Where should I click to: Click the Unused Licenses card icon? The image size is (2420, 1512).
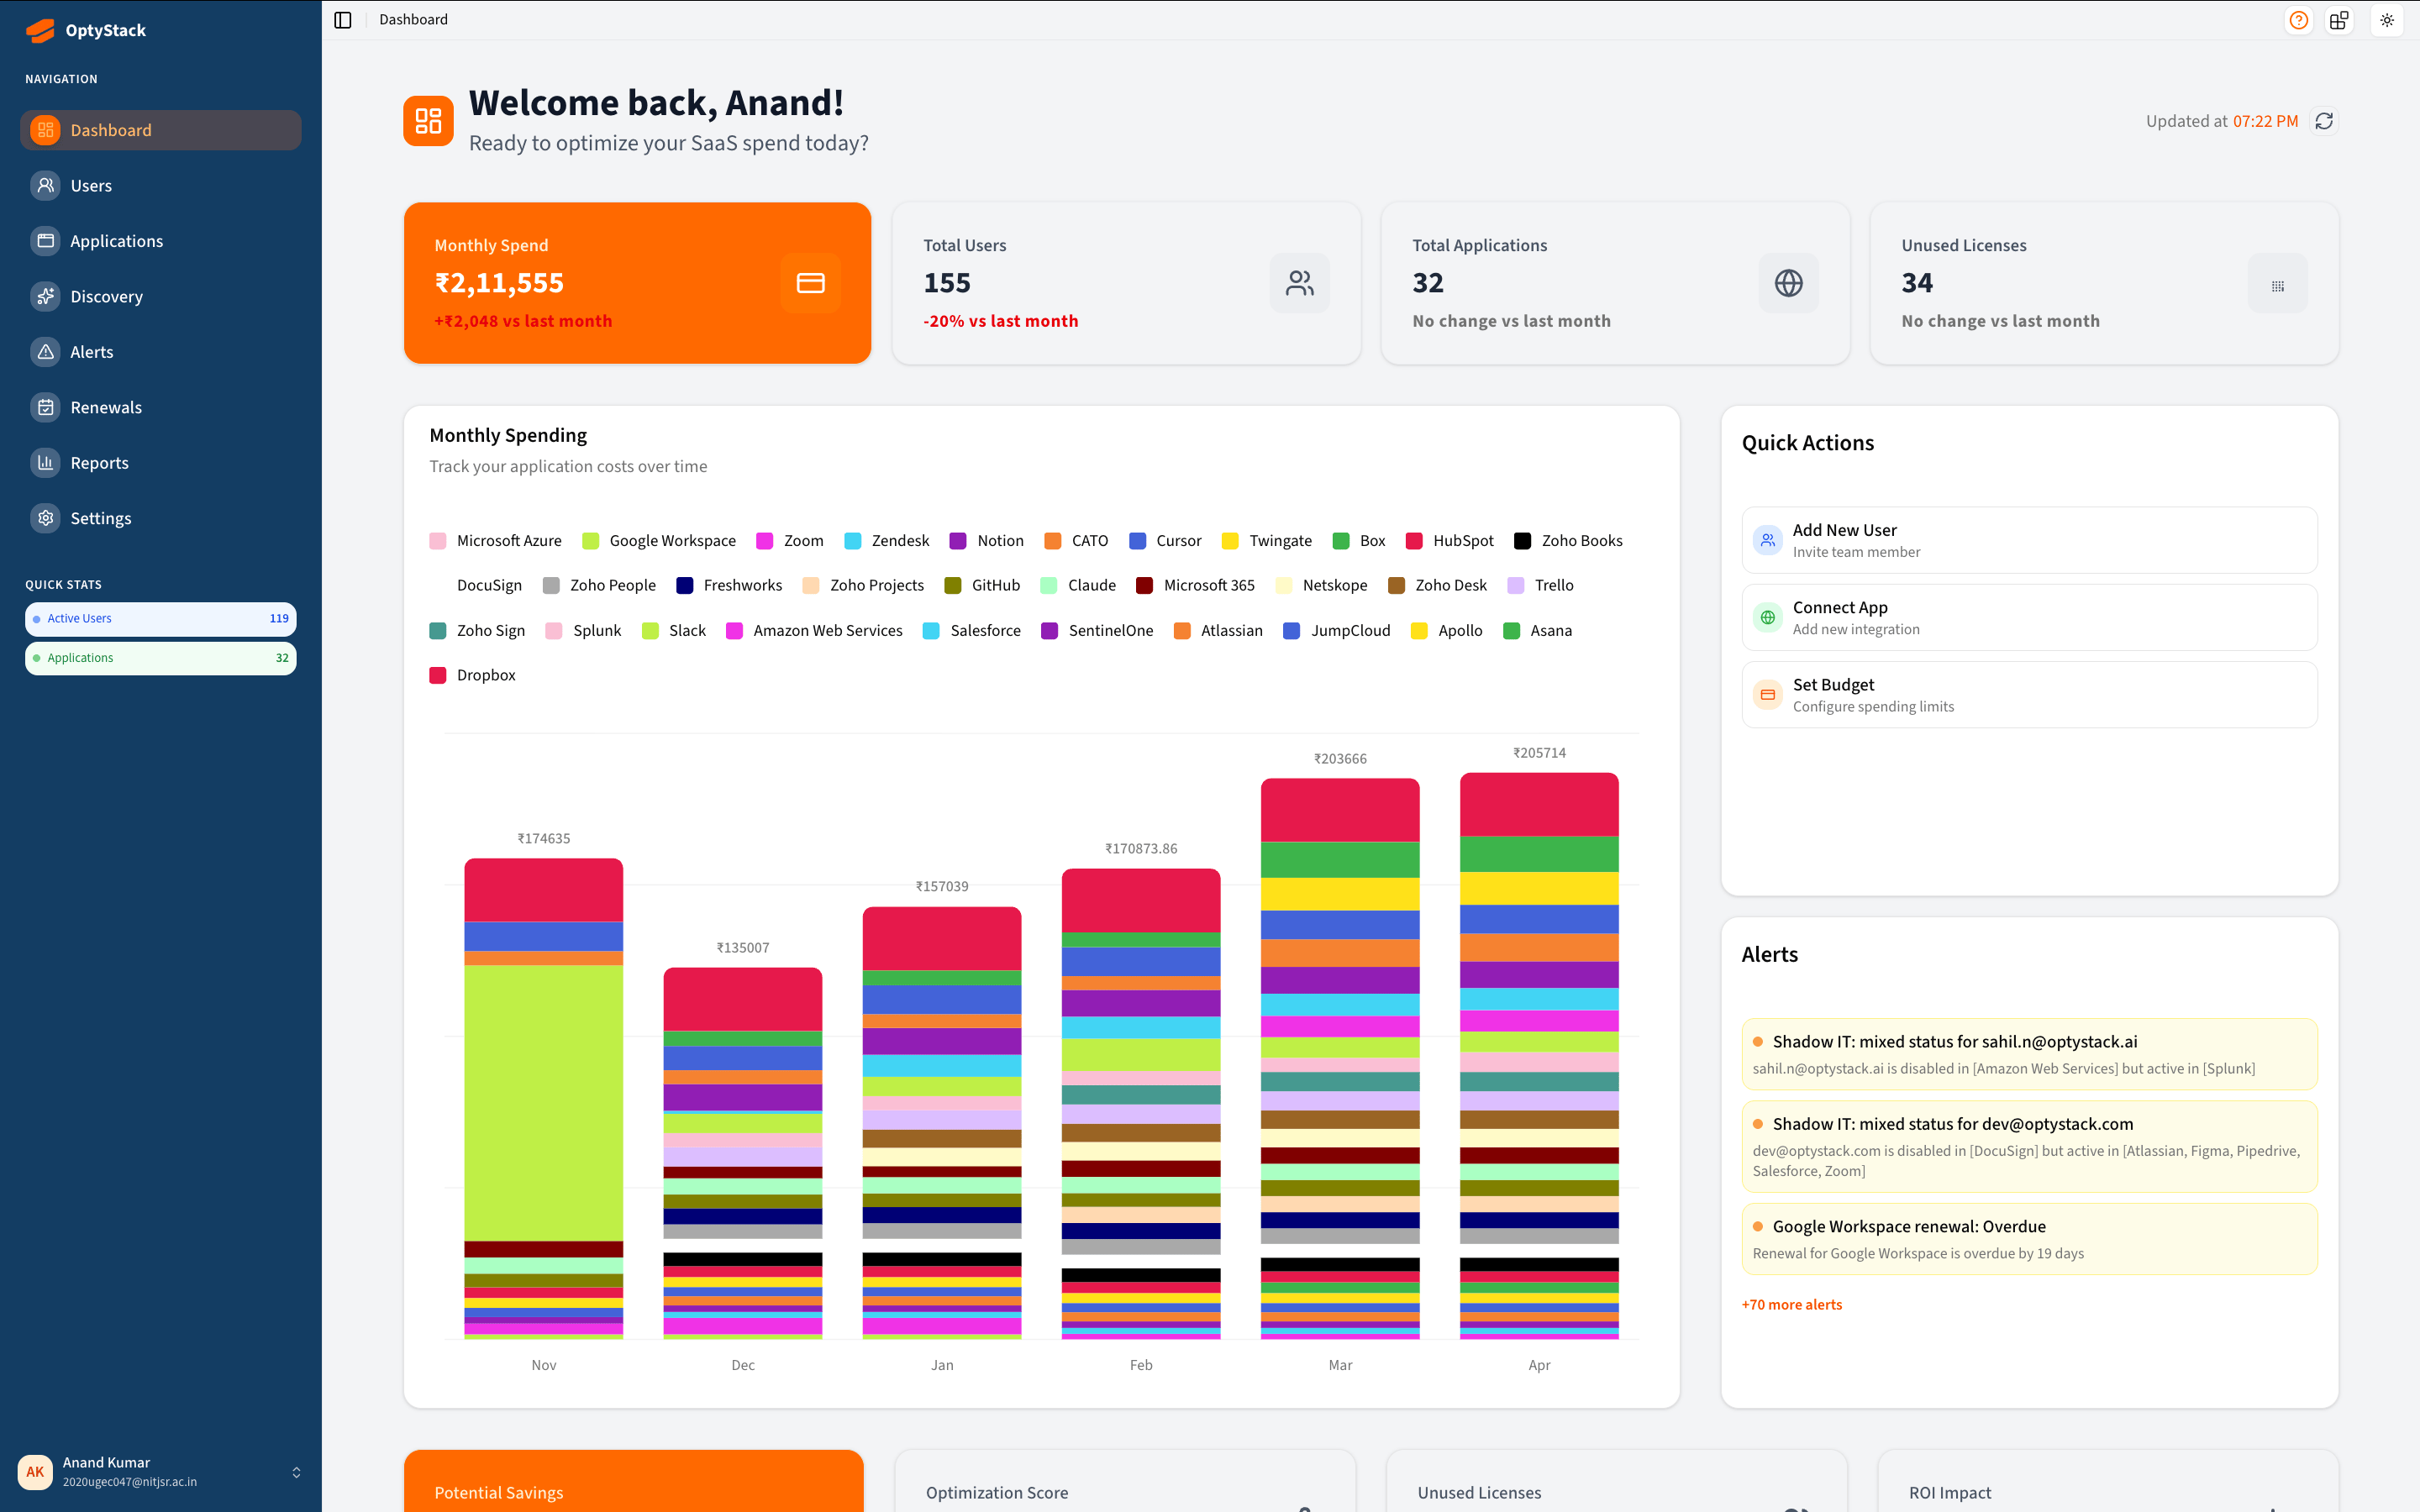[2278, 283]
